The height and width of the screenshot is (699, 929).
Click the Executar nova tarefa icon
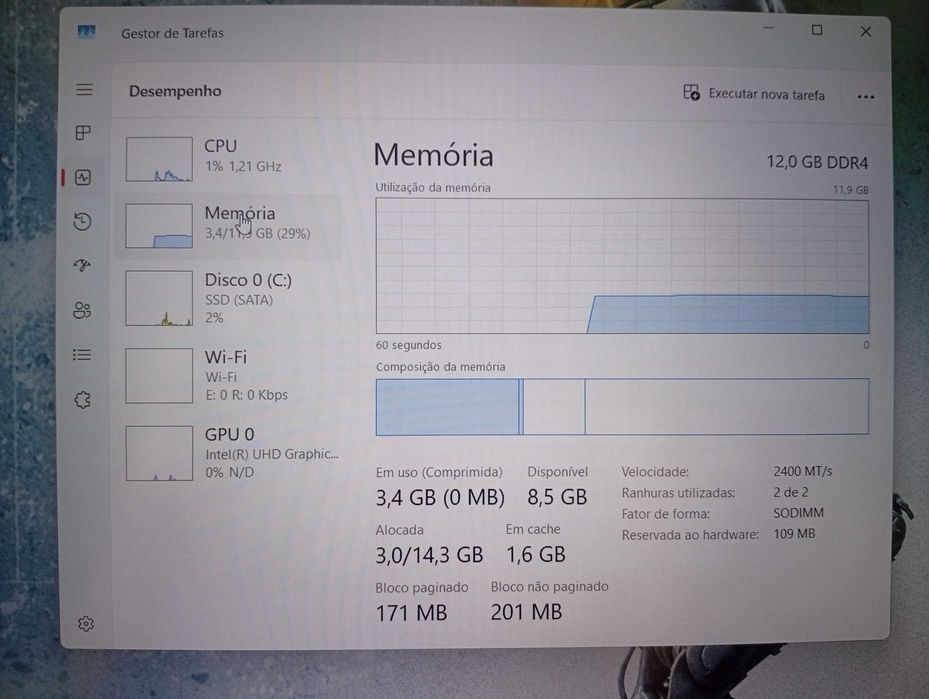[x=691, y=92]
